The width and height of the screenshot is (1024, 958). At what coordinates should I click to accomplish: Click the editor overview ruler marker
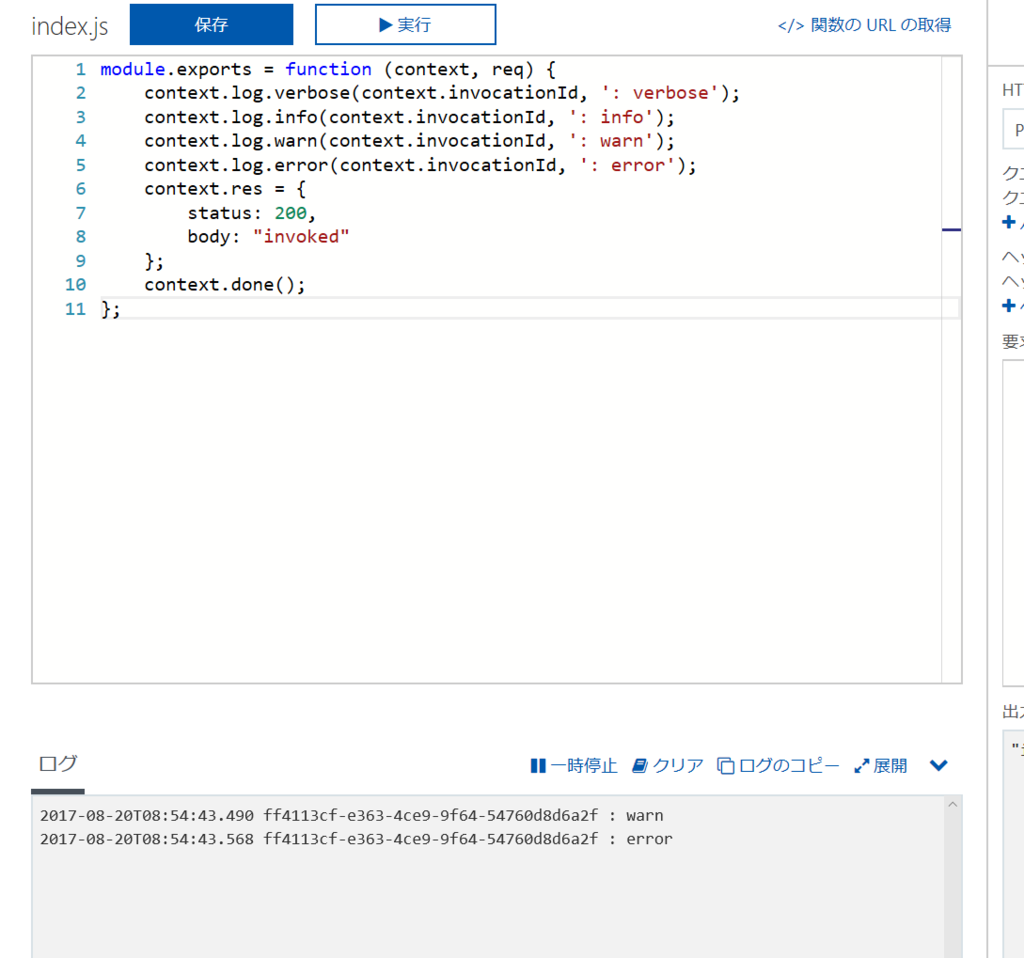pos(952,230)
